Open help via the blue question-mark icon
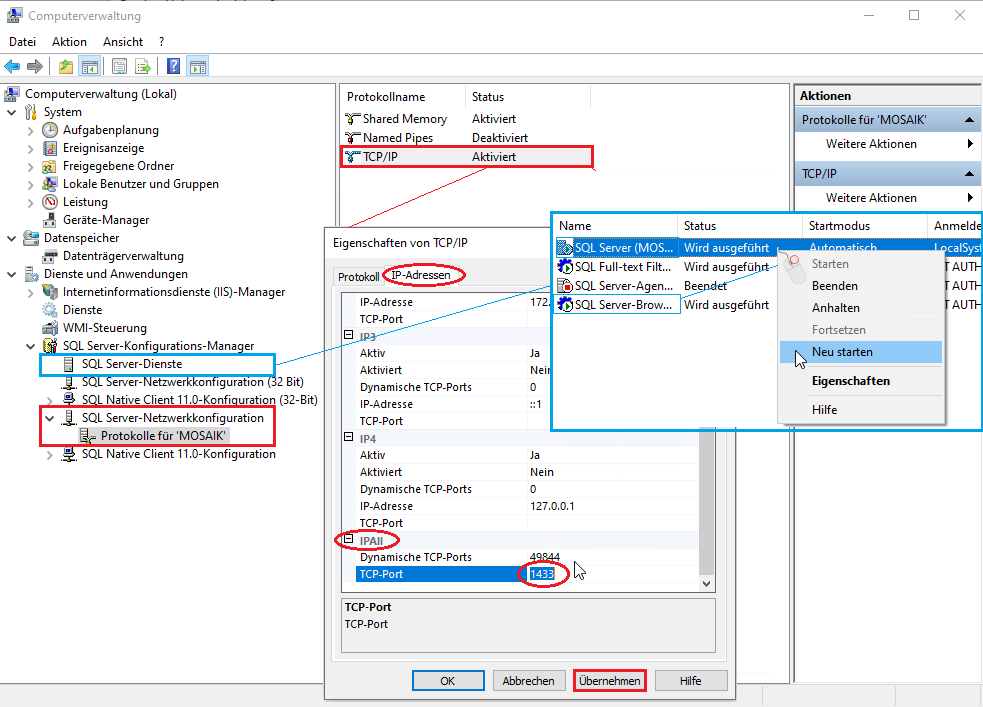Viewport: 983px width, 707px height. click(x=173, y=67)
